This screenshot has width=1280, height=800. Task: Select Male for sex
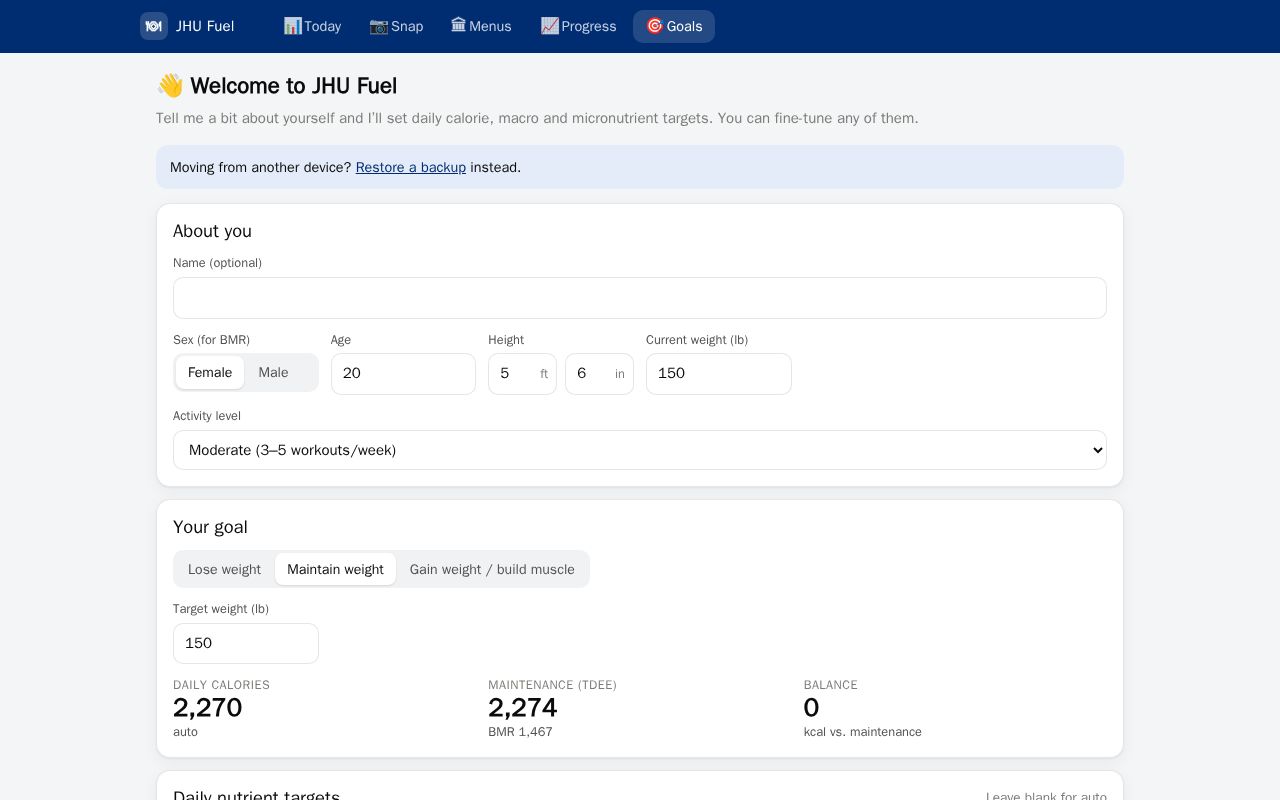273,372
